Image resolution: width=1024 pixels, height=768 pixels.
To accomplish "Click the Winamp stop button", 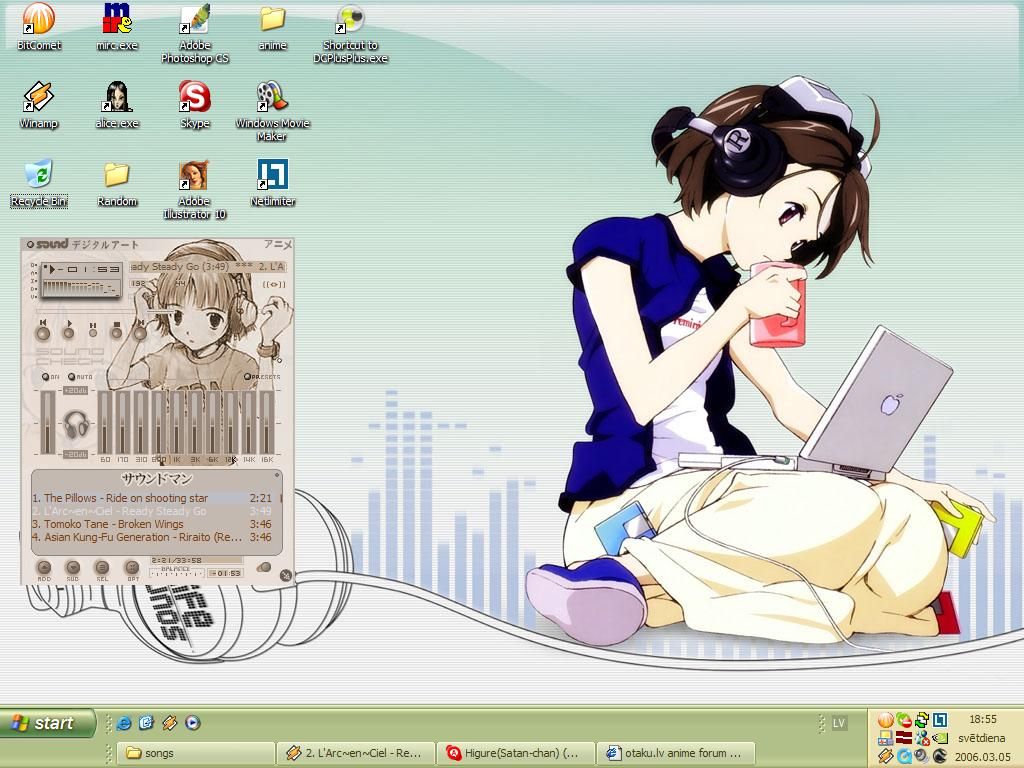I will point(116,330).
